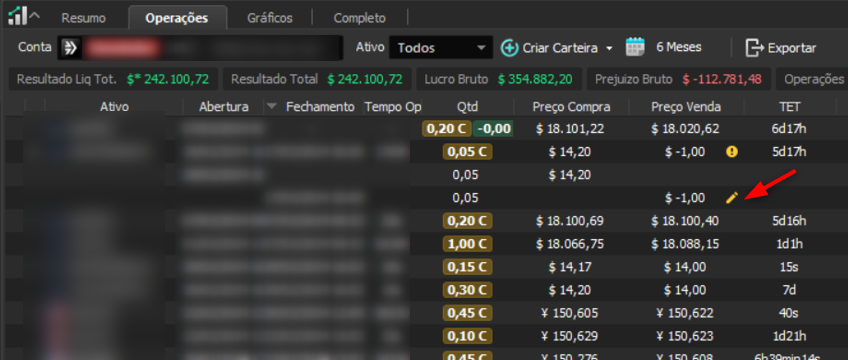Click purchase price $ 18.066,75
Image resolution: width=848 pixels, height=360 pixels.
pyautogui.click(x=570, y=244)
